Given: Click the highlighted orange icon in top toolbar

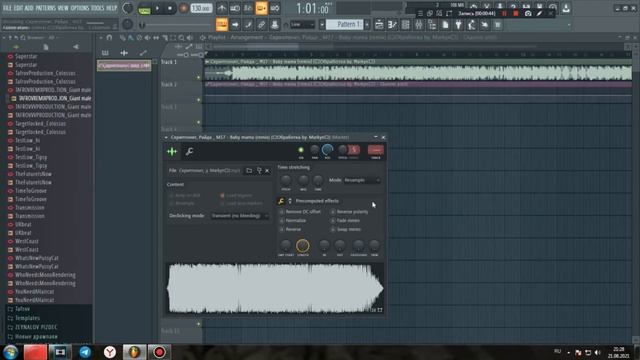Looking at the screenshot, I should tap(261, 8).
